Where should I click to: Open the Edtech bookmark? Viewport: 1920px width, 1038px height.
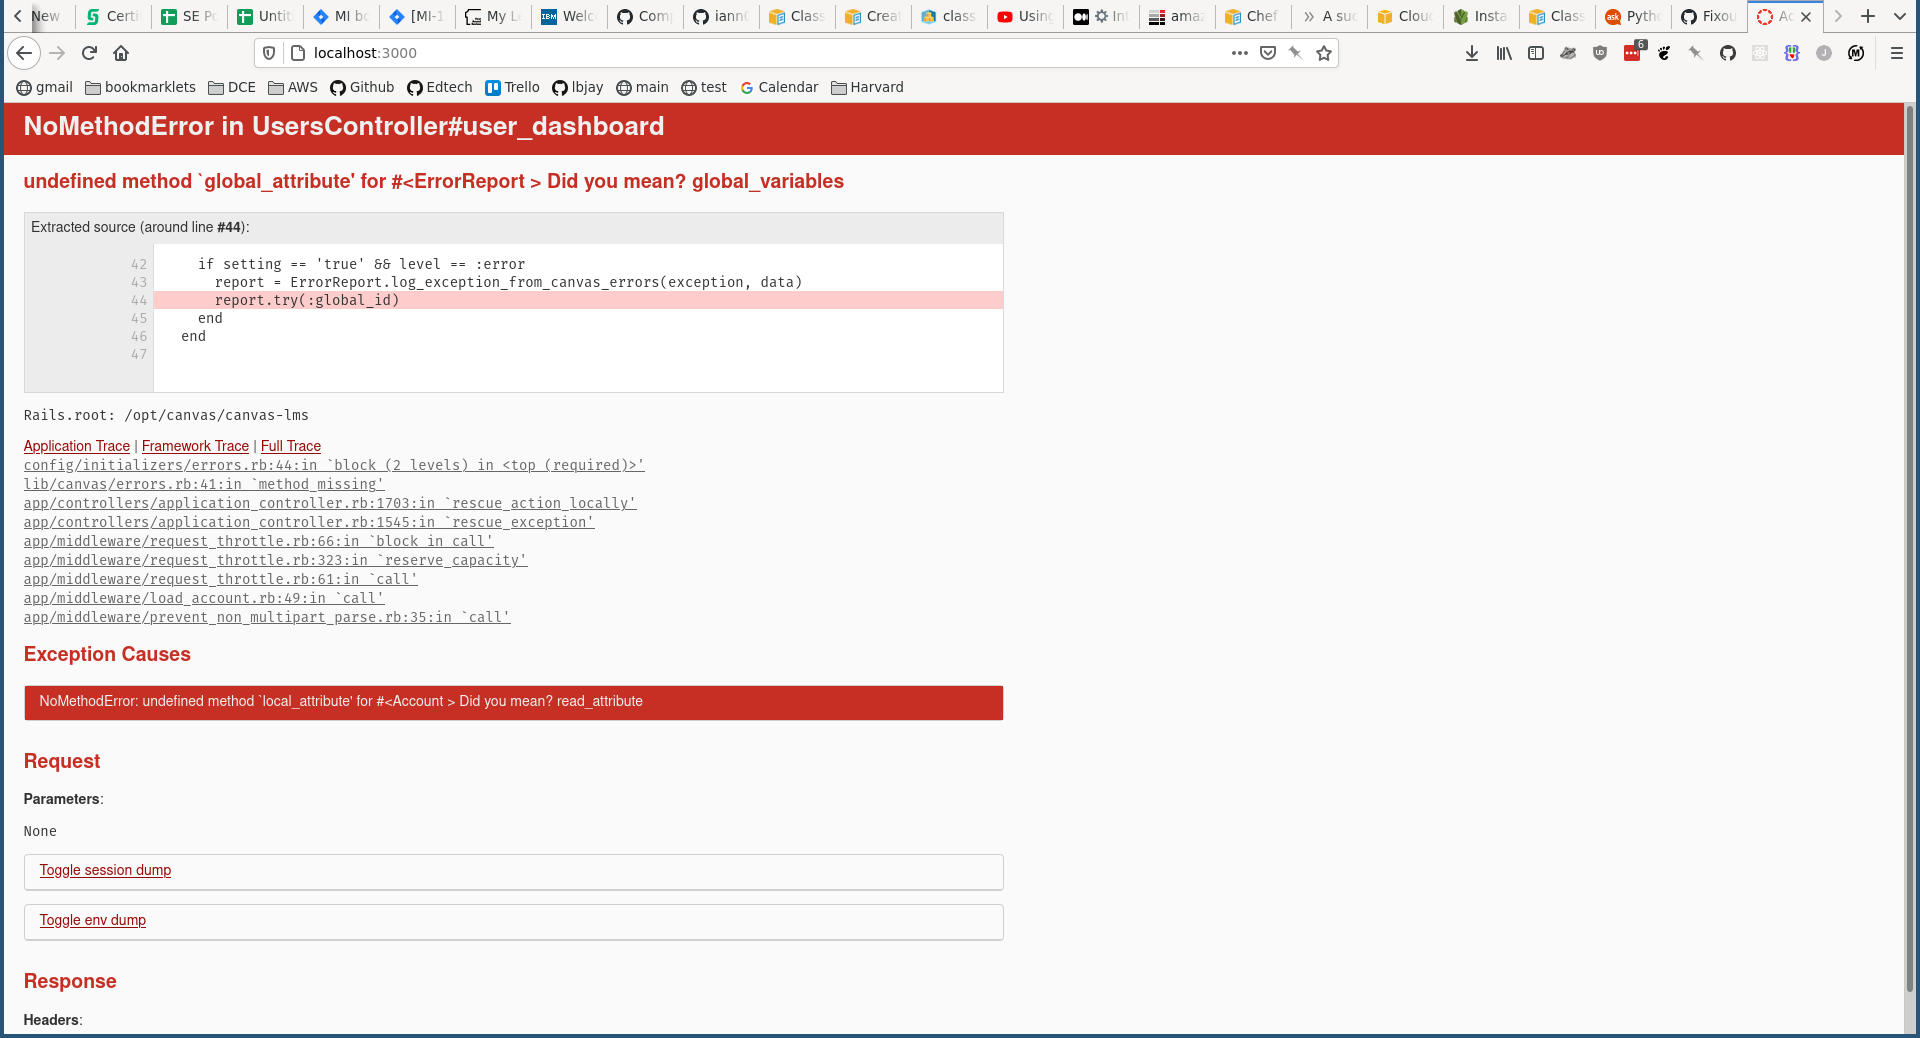point(440,87)
